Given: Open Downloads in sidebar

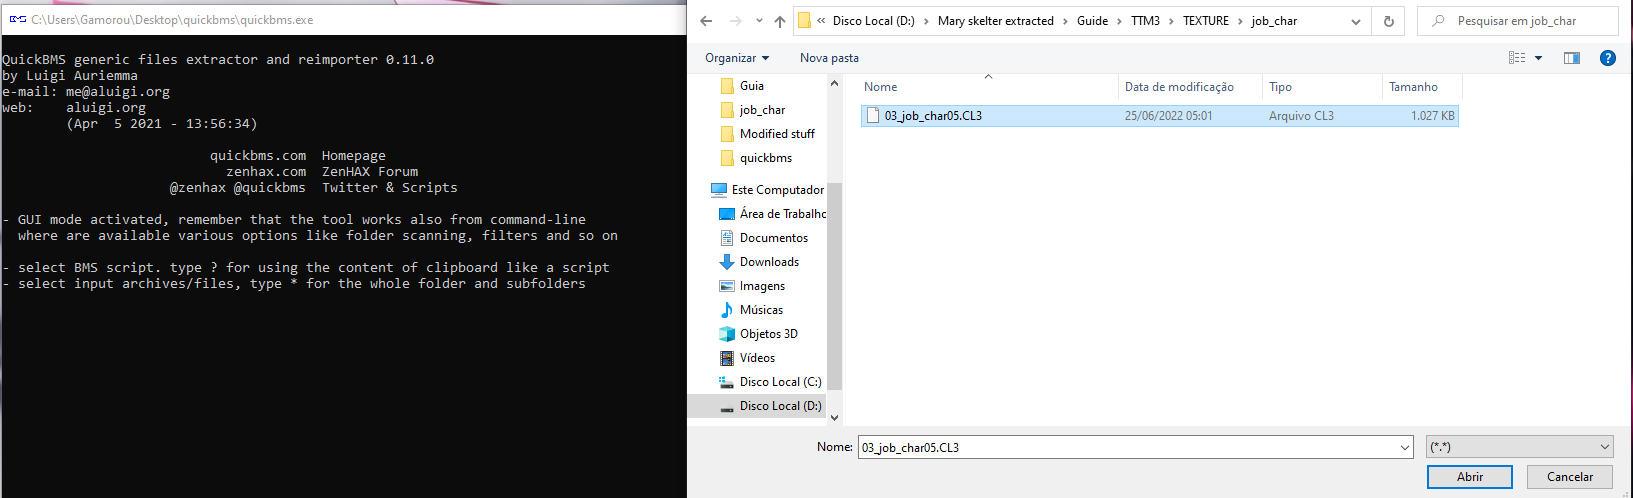Looking at the screenshot, I should [769, 262].
